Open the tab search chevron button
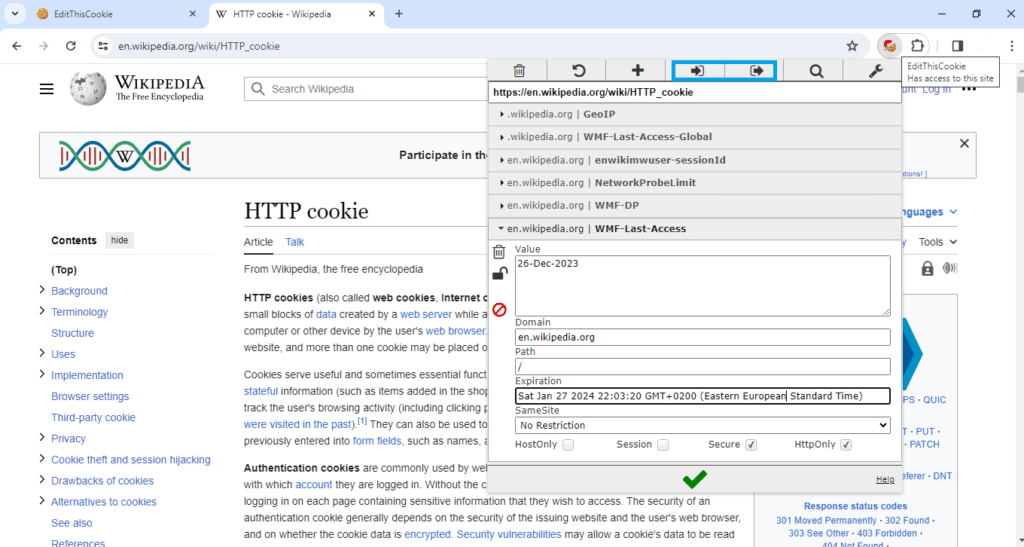The width and height of the screenshot is (1024, 547). [14, 14]
